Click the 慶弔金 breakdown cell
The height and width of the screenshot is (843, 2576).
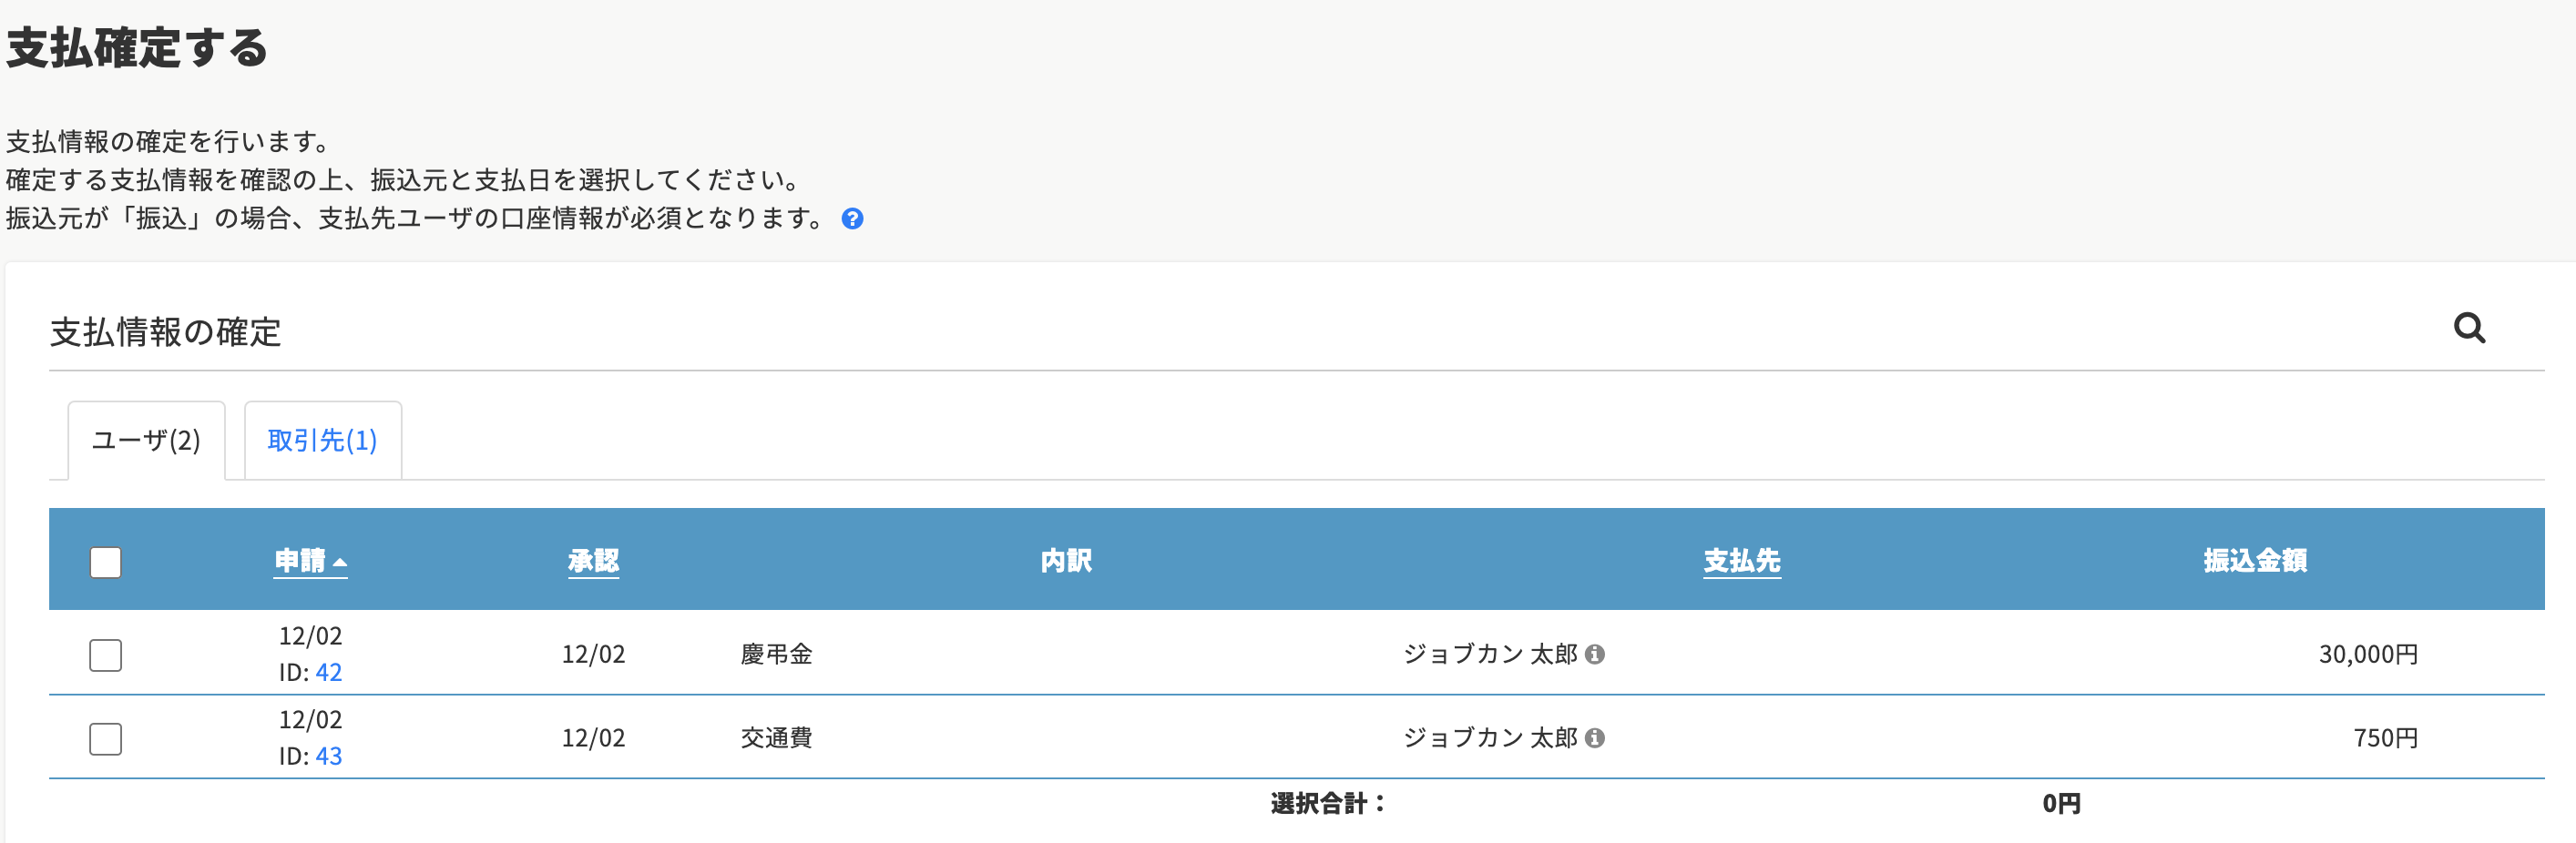click(x=776, y=654)
